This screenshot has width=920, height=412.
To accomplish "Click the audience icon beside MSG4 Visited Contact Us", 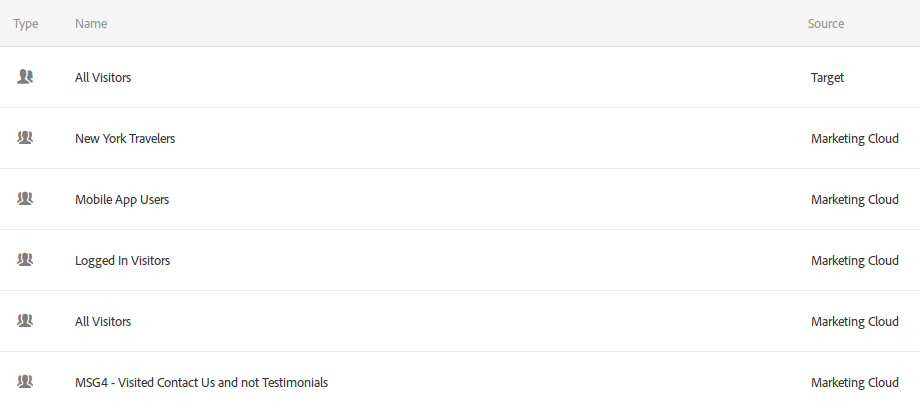I will click(25, 382).
